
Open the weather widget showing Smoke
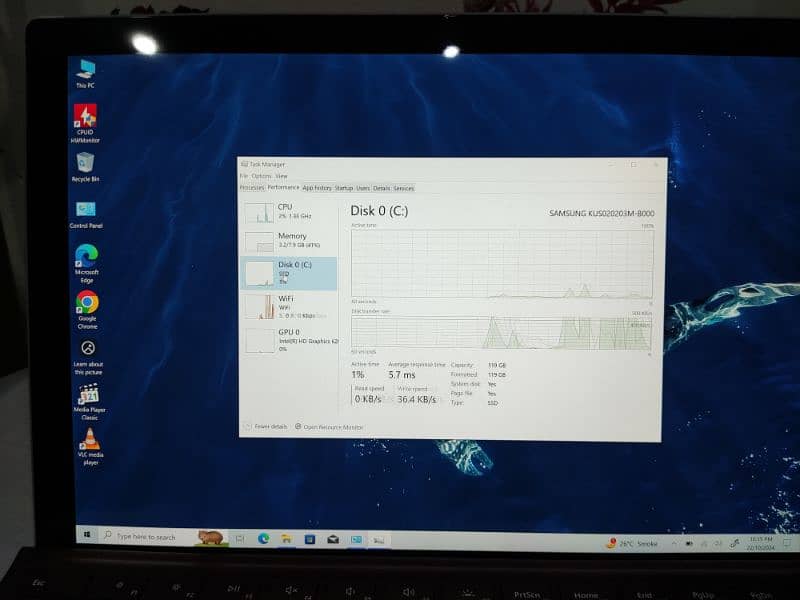point(631,544)
